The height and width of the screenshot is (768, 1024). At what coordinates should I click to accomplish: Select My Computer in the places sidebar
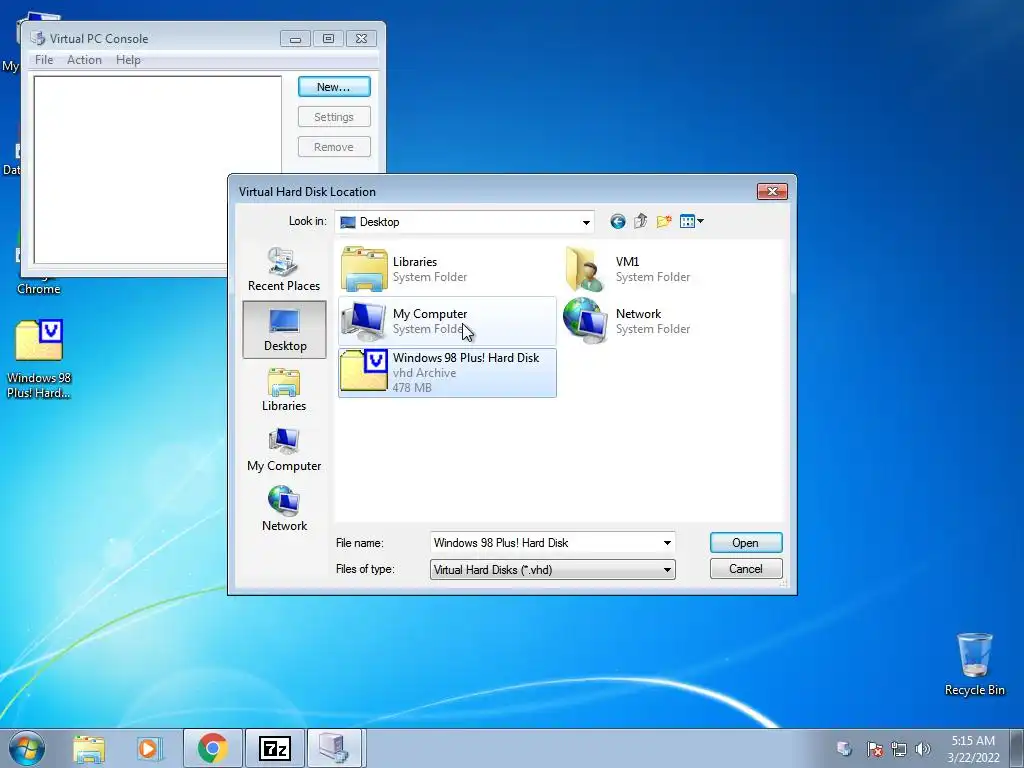point(284,450)
